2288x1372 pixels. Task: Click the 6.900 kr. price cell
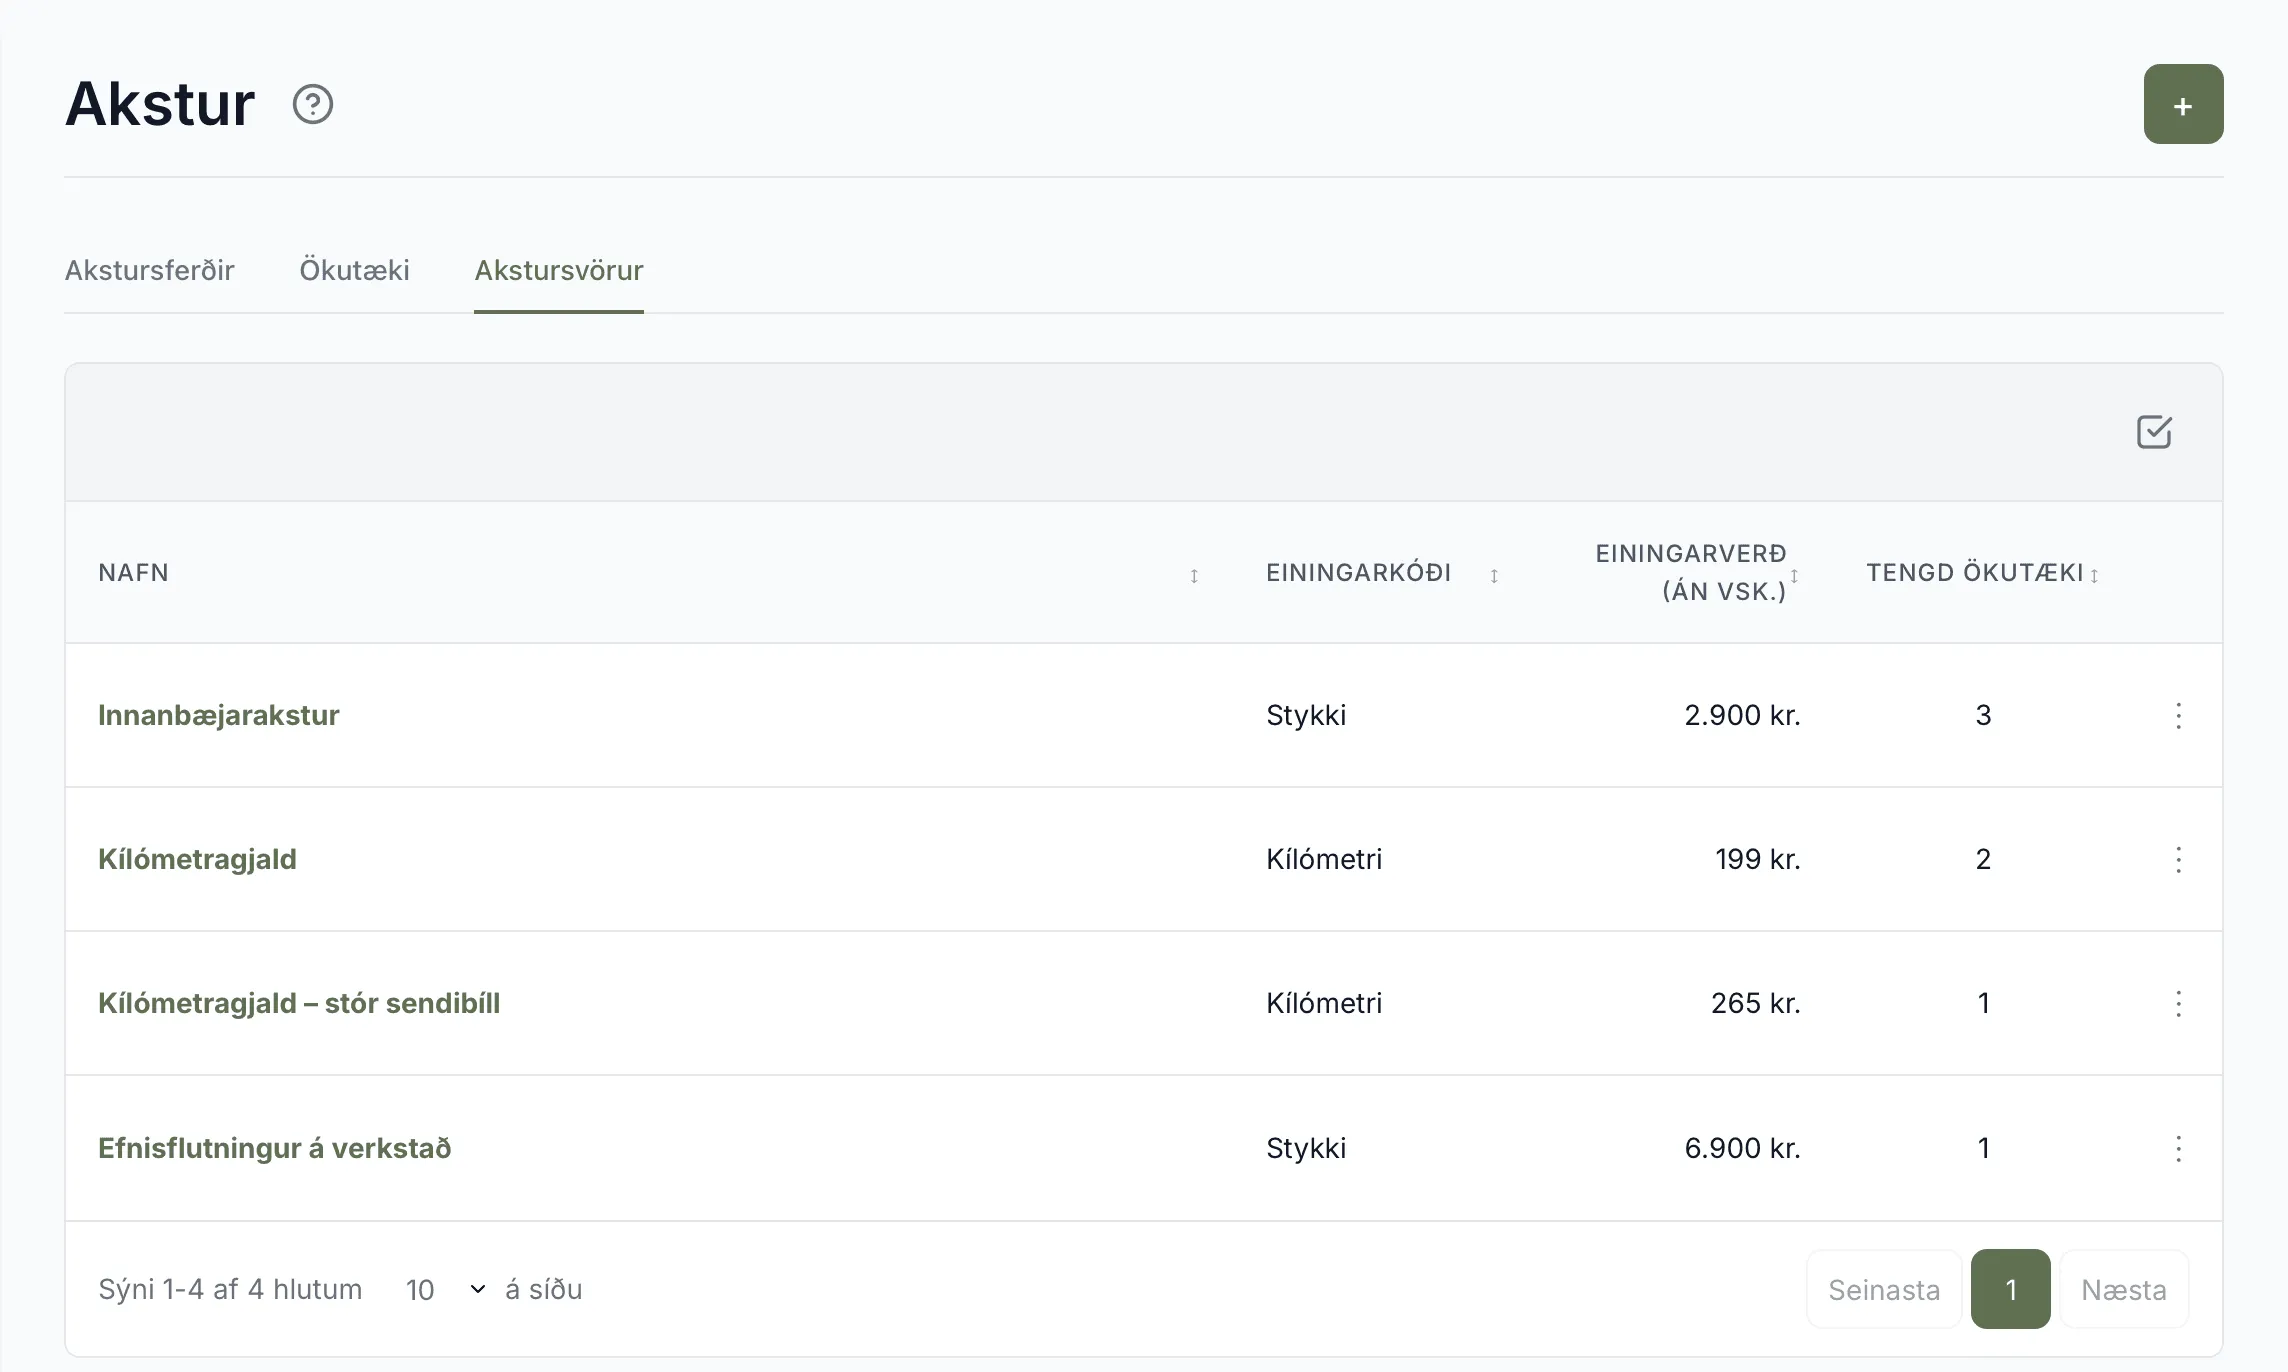pyautogui.click(x=1742, y=1148)
